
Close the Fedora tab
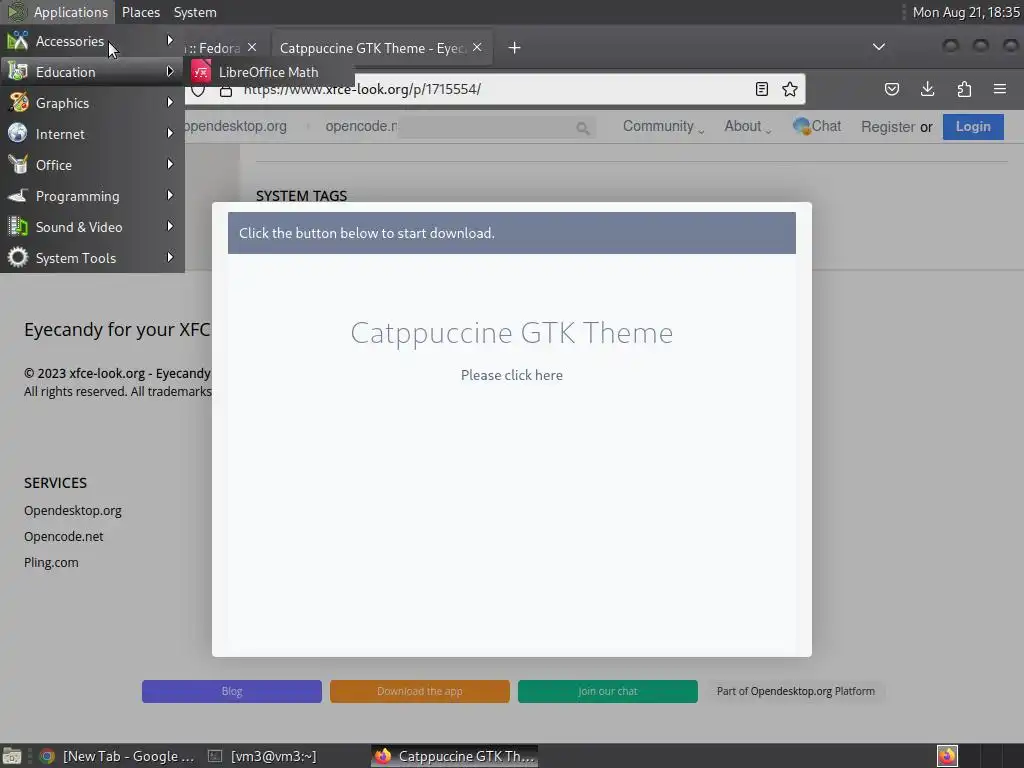tap(252, 48)
